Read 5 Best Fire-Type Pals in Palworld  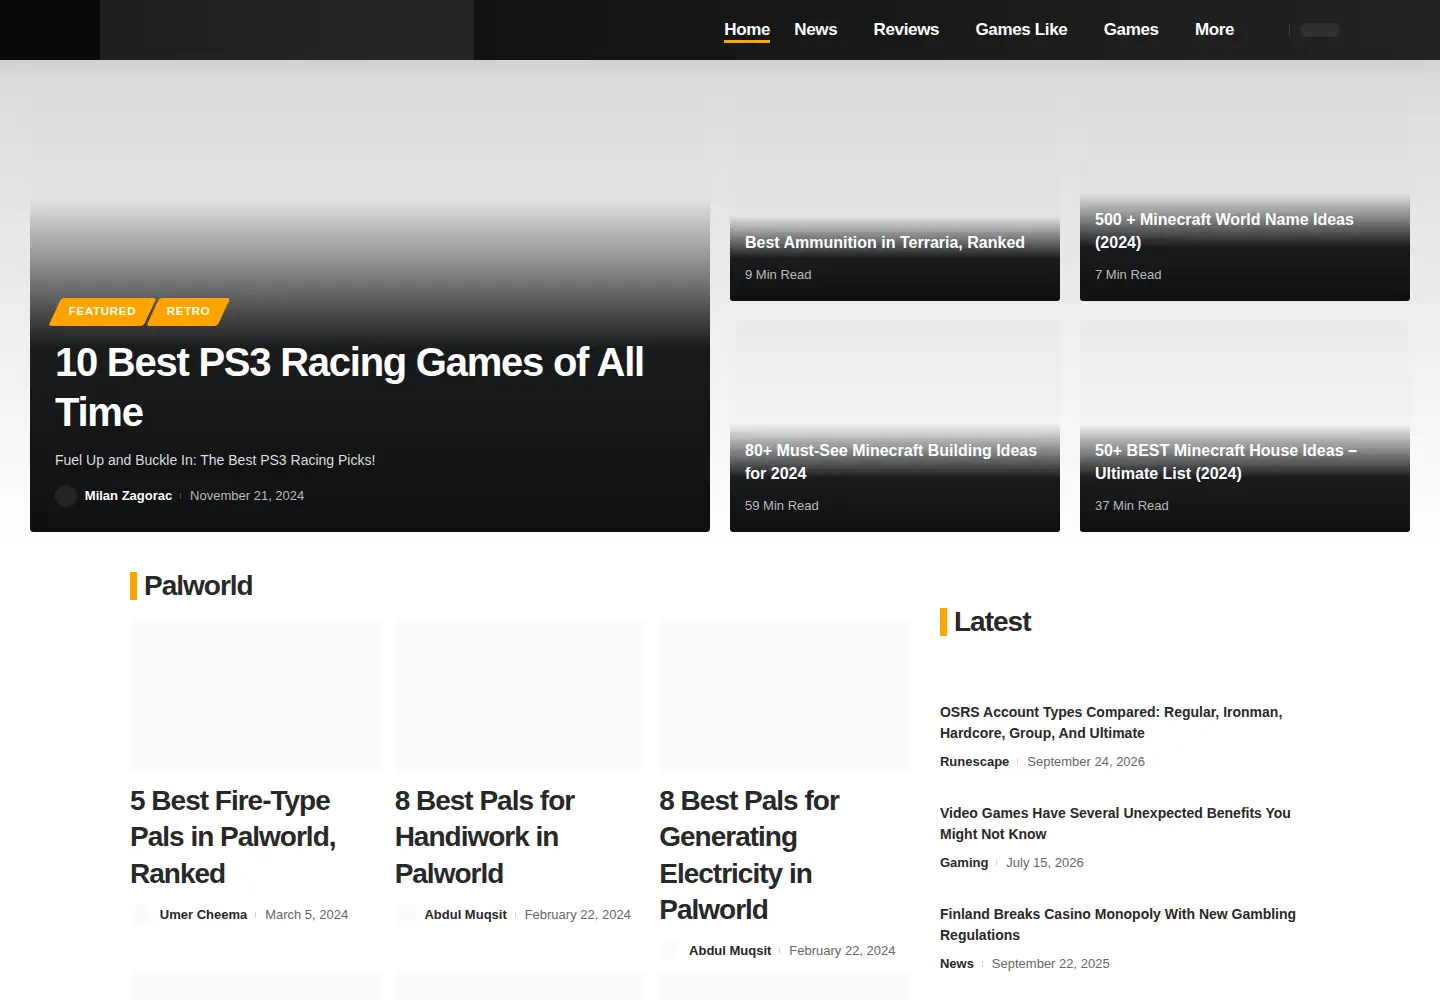click(x=233, y=837)
